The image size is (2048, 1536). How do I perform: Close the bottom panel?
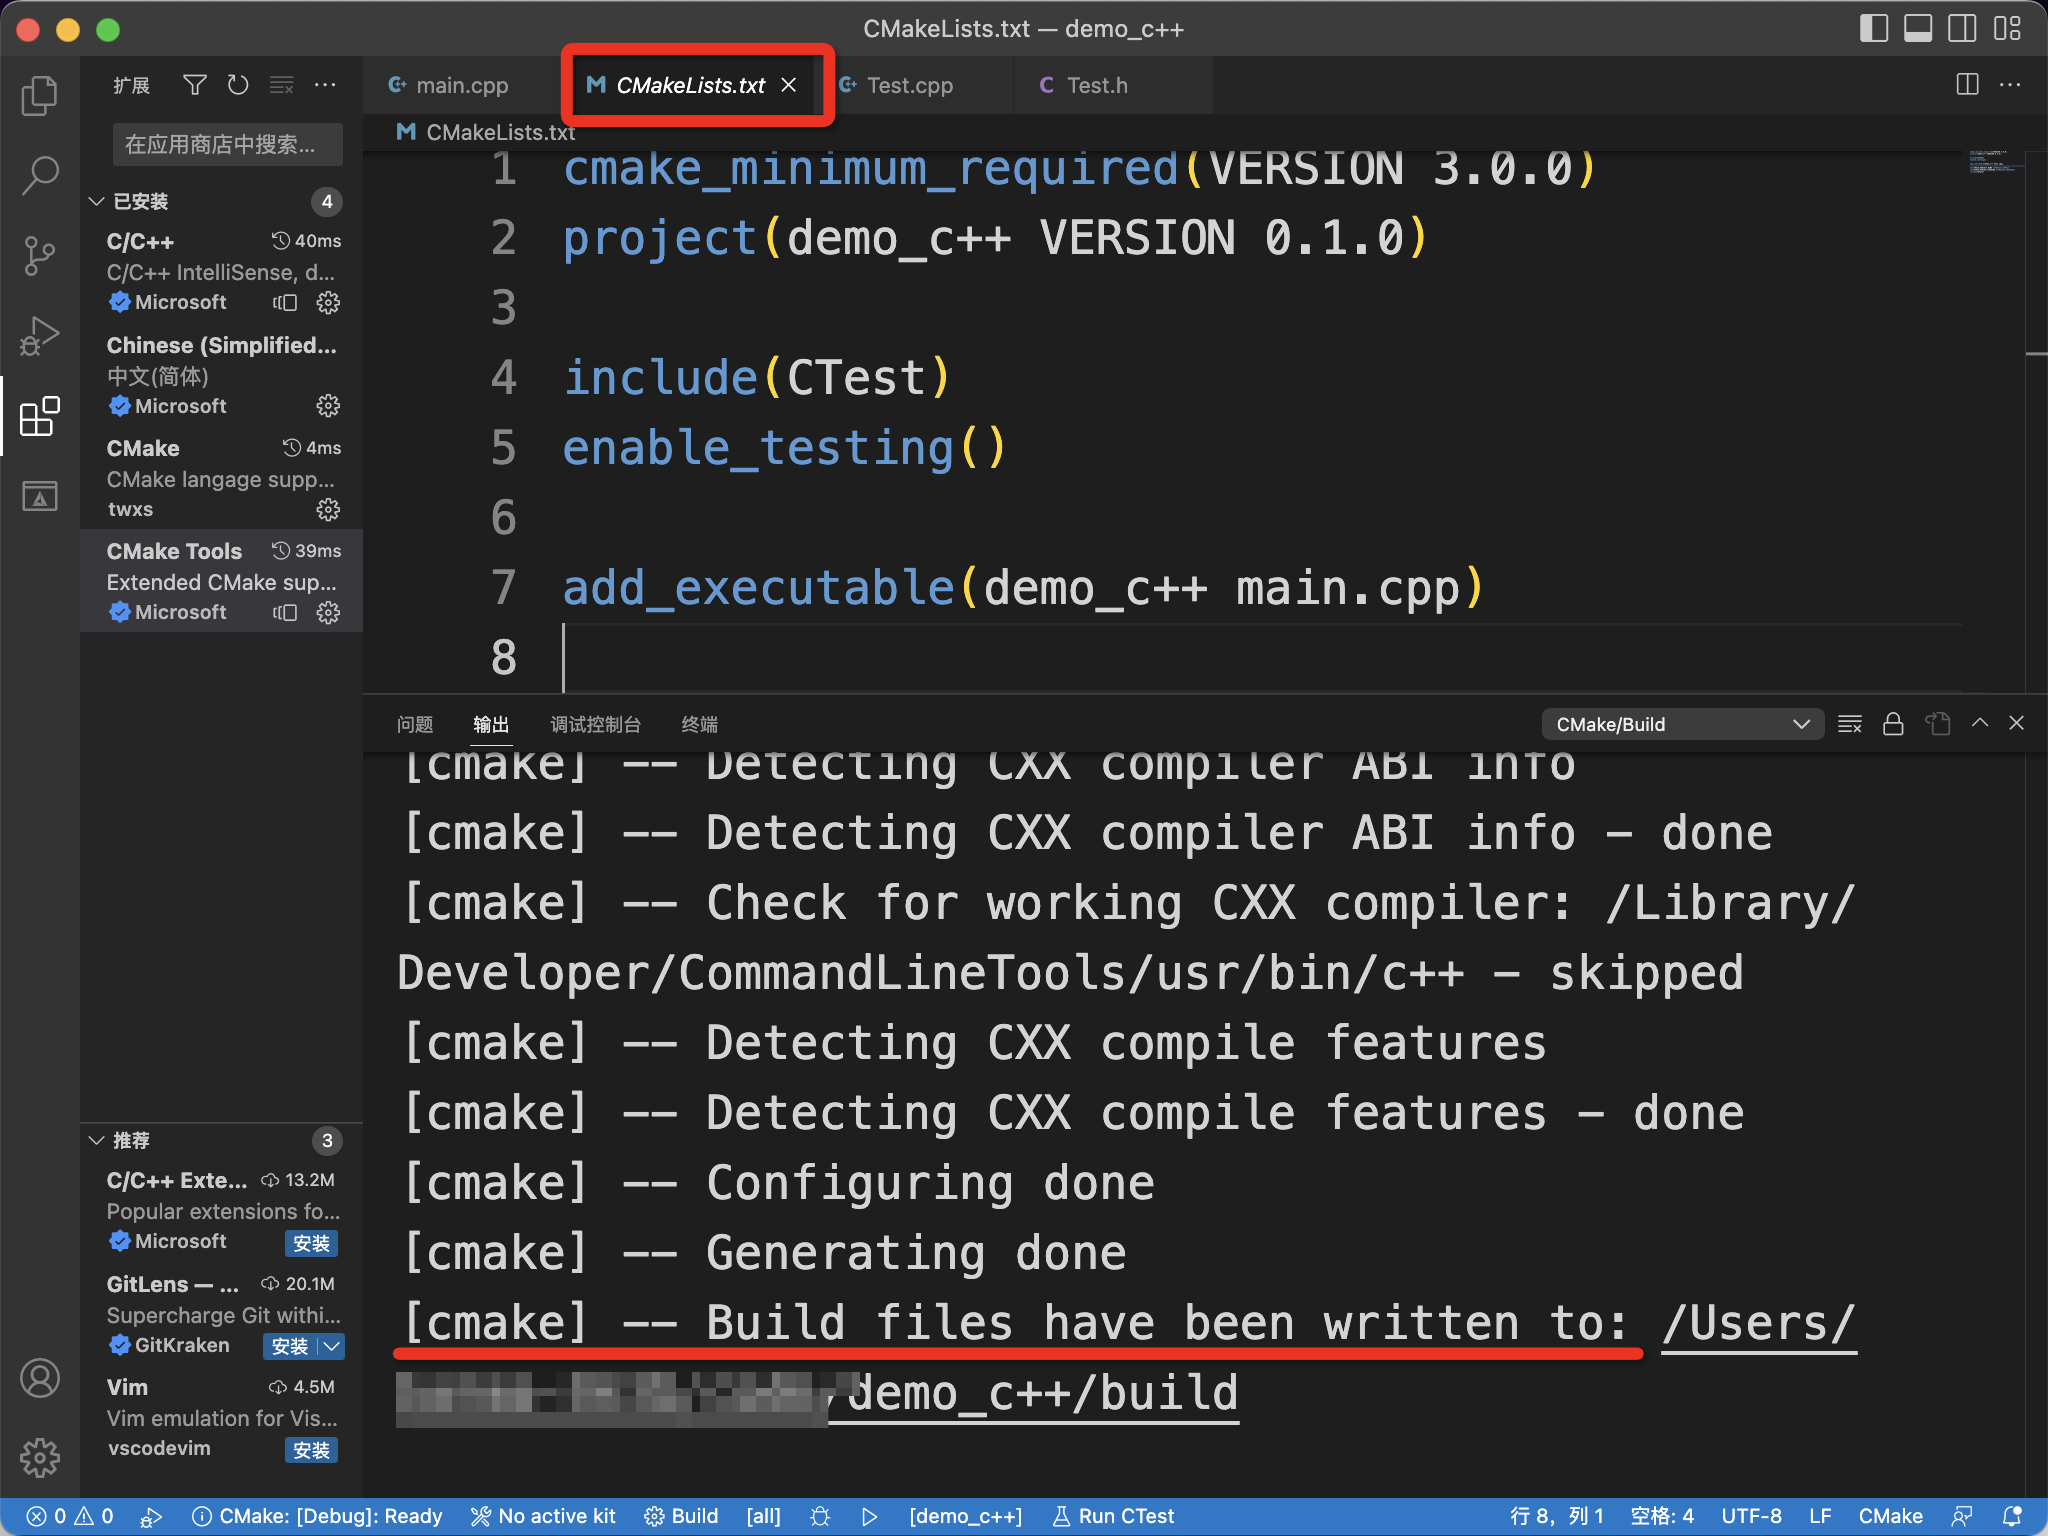2017,723
